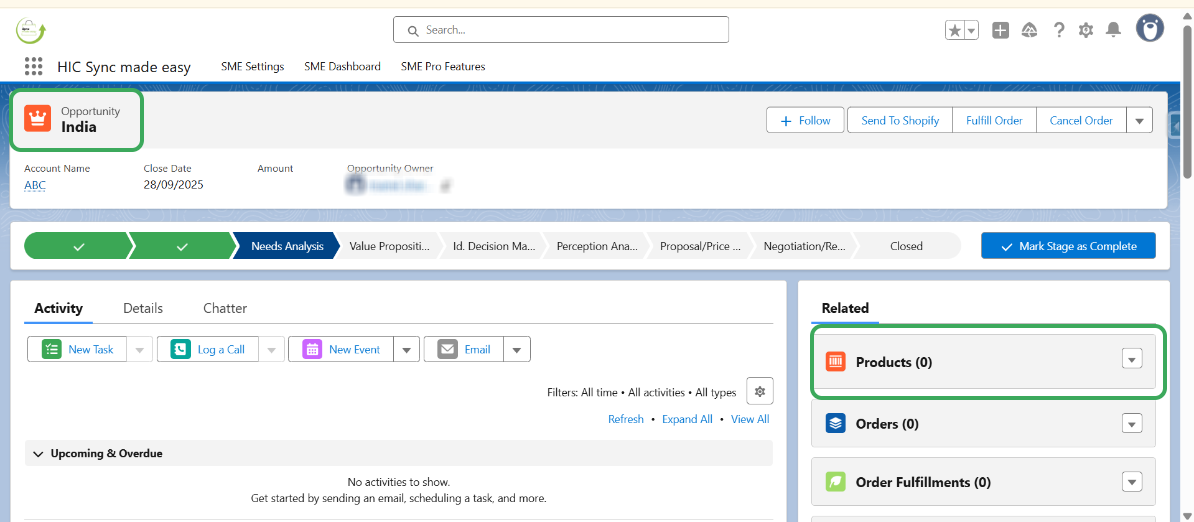Open the App Launcher dots grid

point(34,66)
